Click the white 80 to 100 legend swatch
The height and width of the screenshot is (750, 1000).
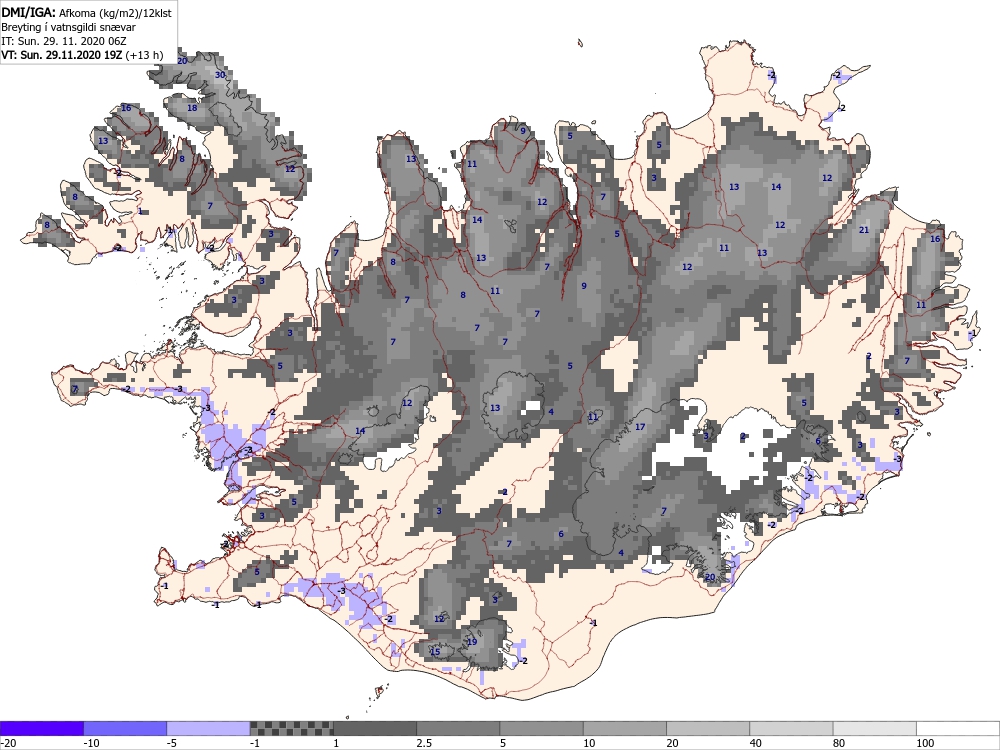[x=874, y=728]
